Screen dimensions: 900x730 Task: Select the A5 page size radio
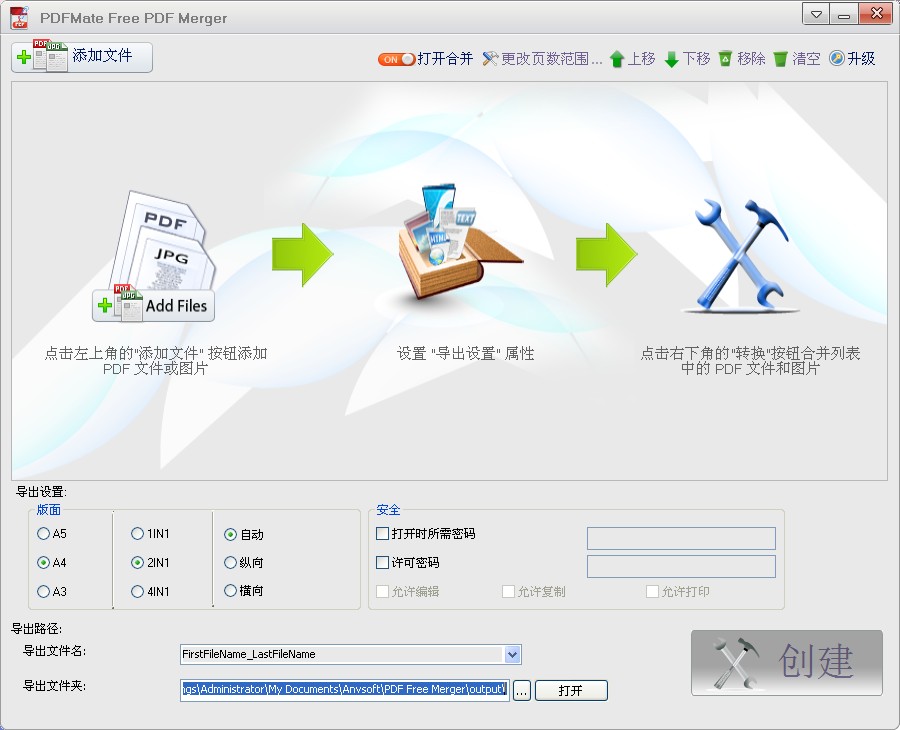43,534
